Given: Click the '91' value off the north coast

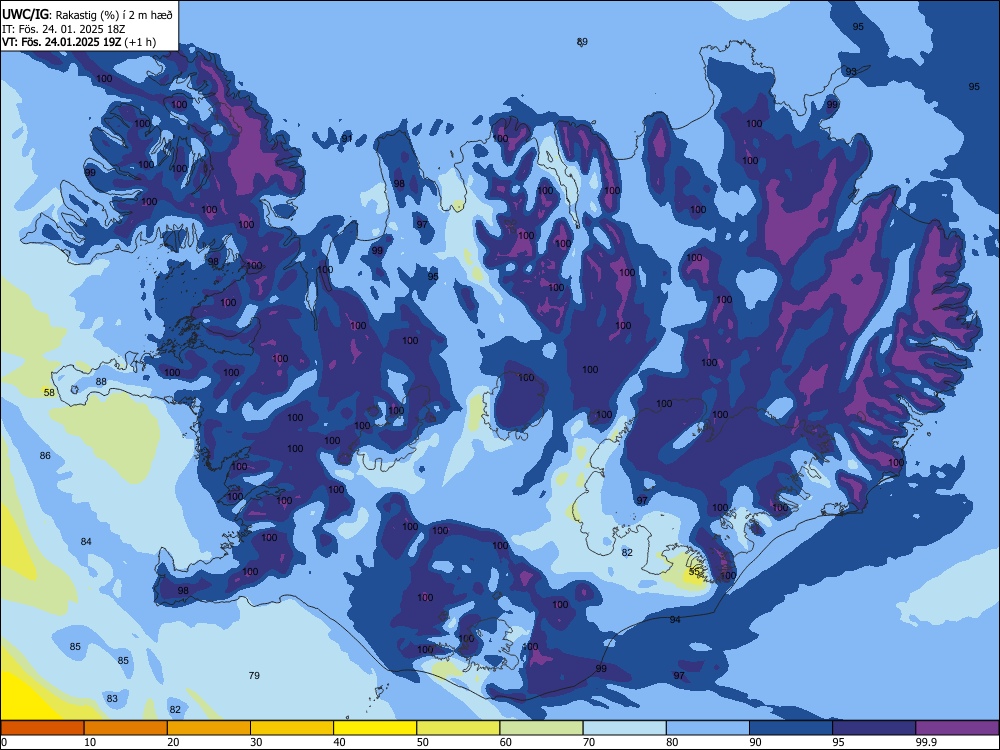Looking at the screenshot, I should 346,138.
